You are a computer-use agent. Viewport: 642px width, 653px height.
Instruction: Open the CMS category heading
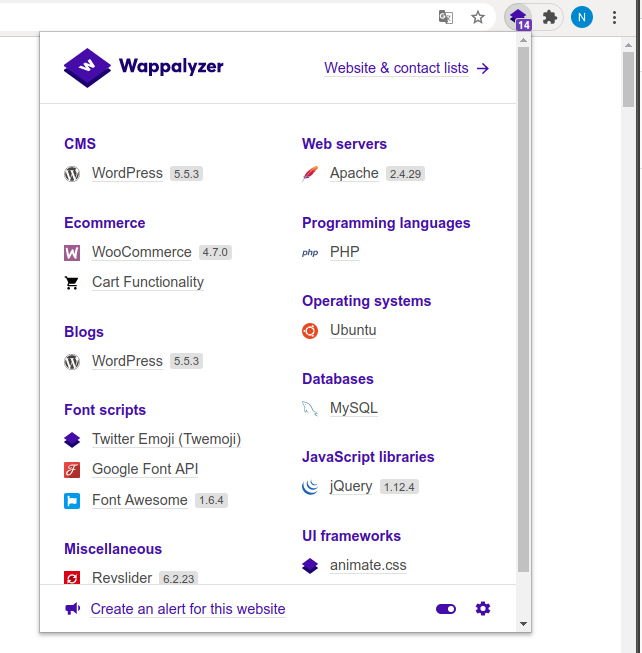pyautogui.click(x=80, y=144)
